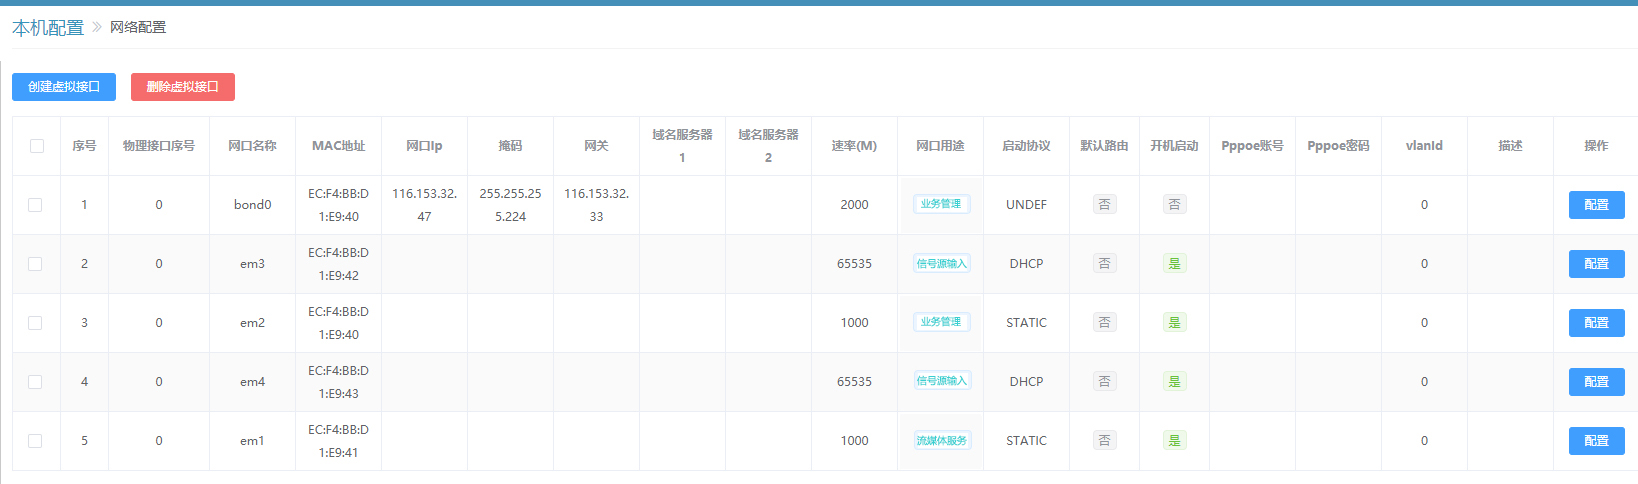Open em1 configuration with 配置 button
The image size is (1638, 484).
coord(1596,441)
